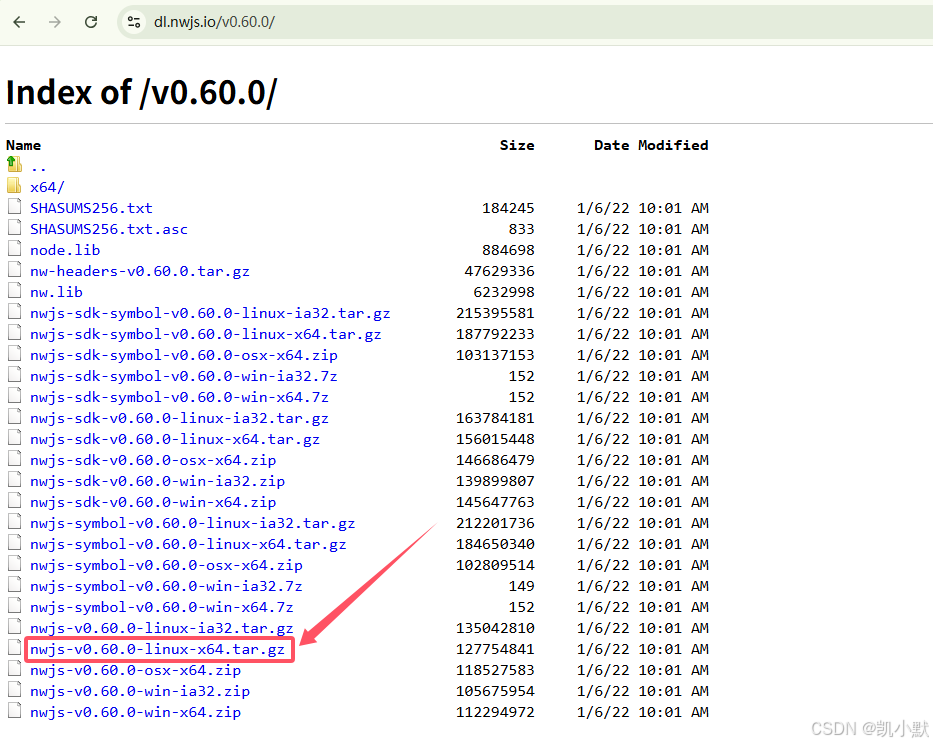This screenshot has width=933, height=744.
Task: Open the x64/ folder link
Action: [47, 187]
